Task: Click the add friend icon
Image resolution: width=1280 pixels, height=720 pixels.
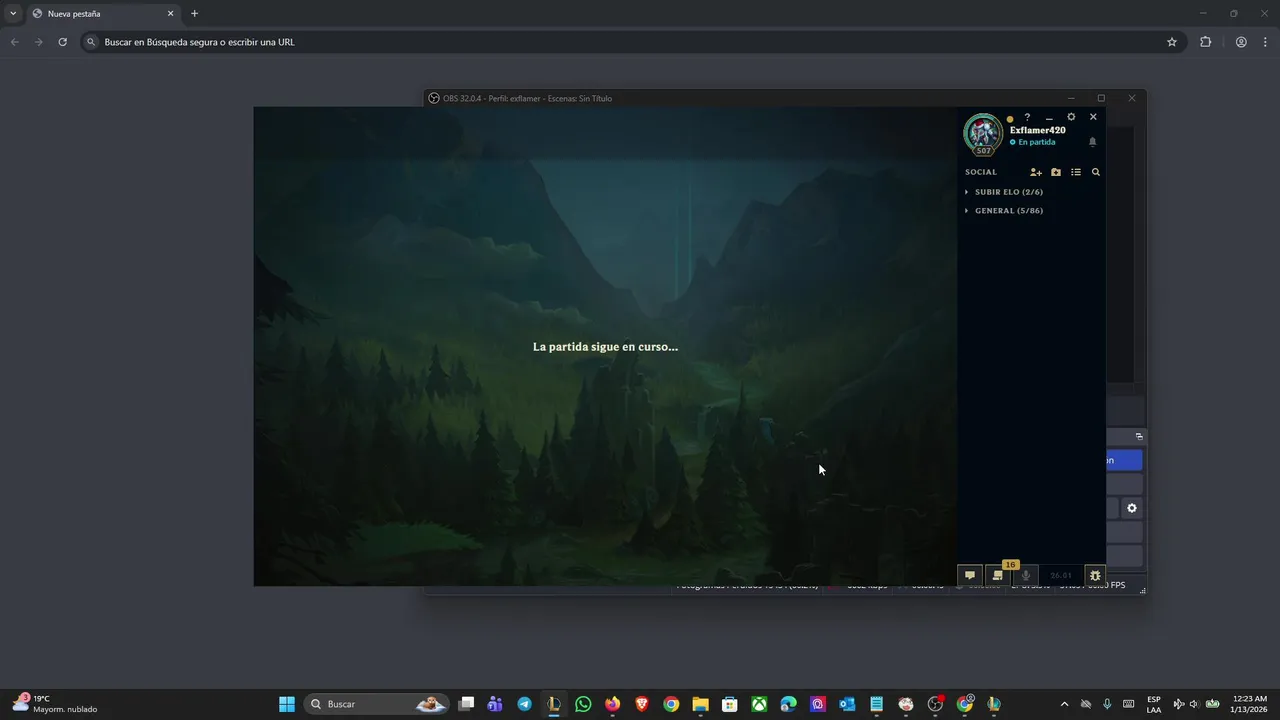Action: pos(1036,172)
